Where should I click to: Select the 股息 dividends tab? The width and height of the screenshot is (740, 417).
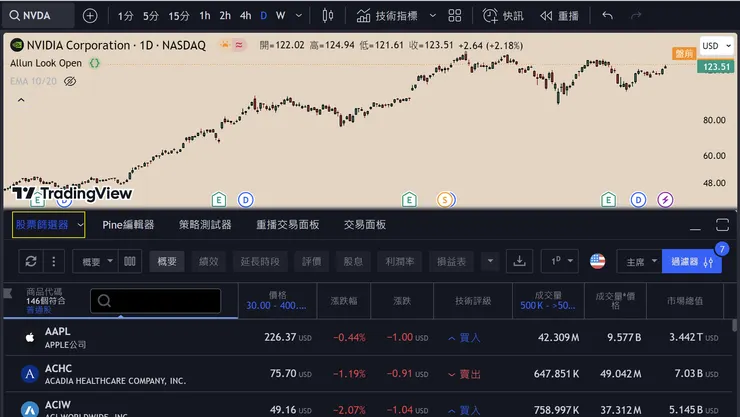[353, 261]
